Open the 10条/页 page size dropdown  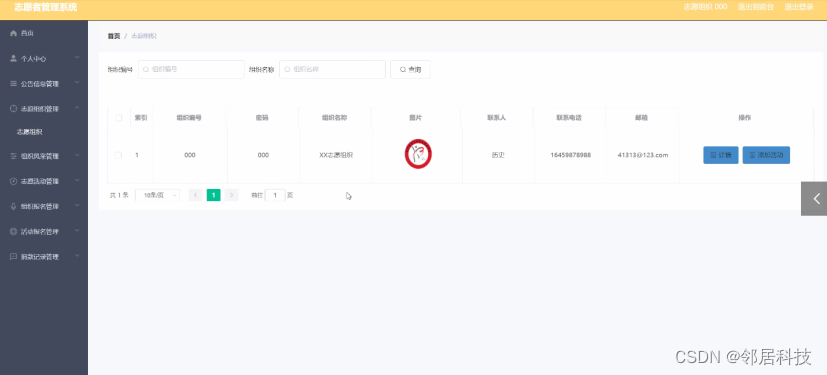(x=157, y=195)
